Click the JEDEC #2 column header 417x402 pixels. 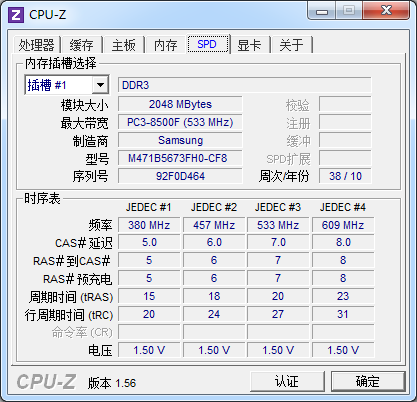[x=214, y=207]
